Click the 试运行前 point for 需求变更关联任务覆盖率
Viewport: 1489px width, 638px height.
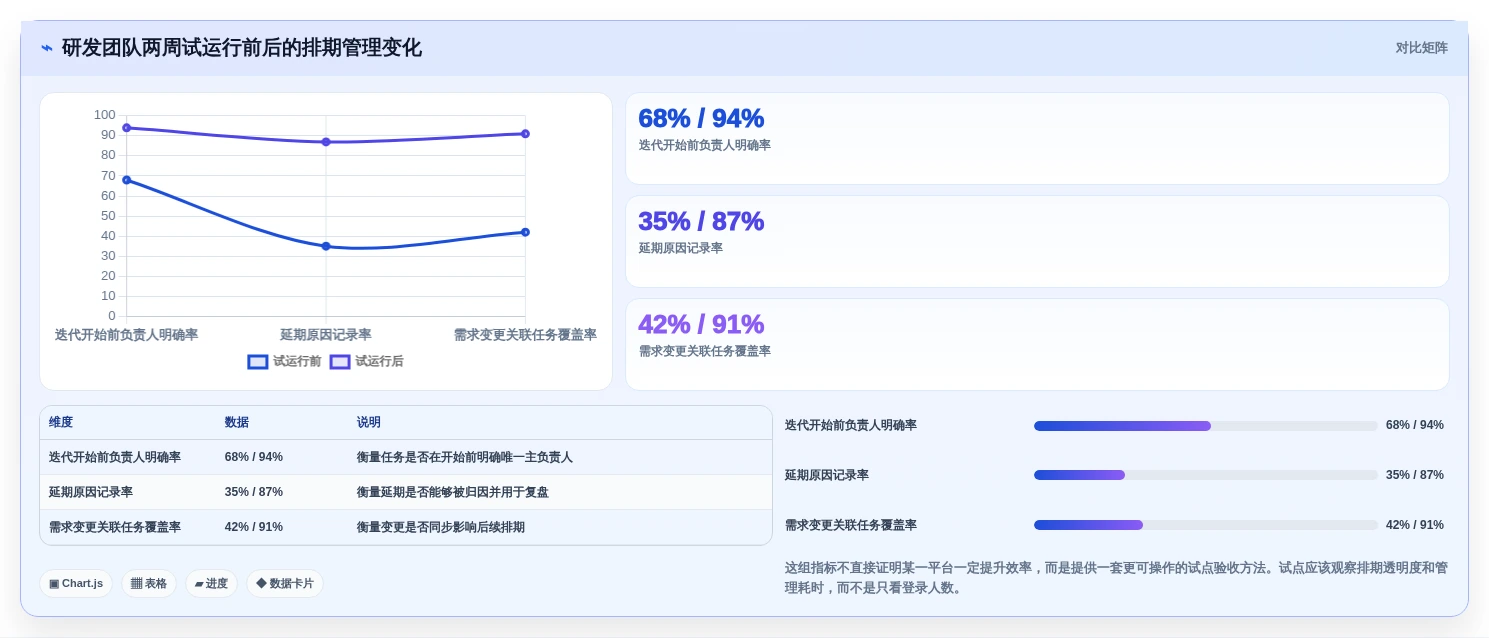click(525, 232)
